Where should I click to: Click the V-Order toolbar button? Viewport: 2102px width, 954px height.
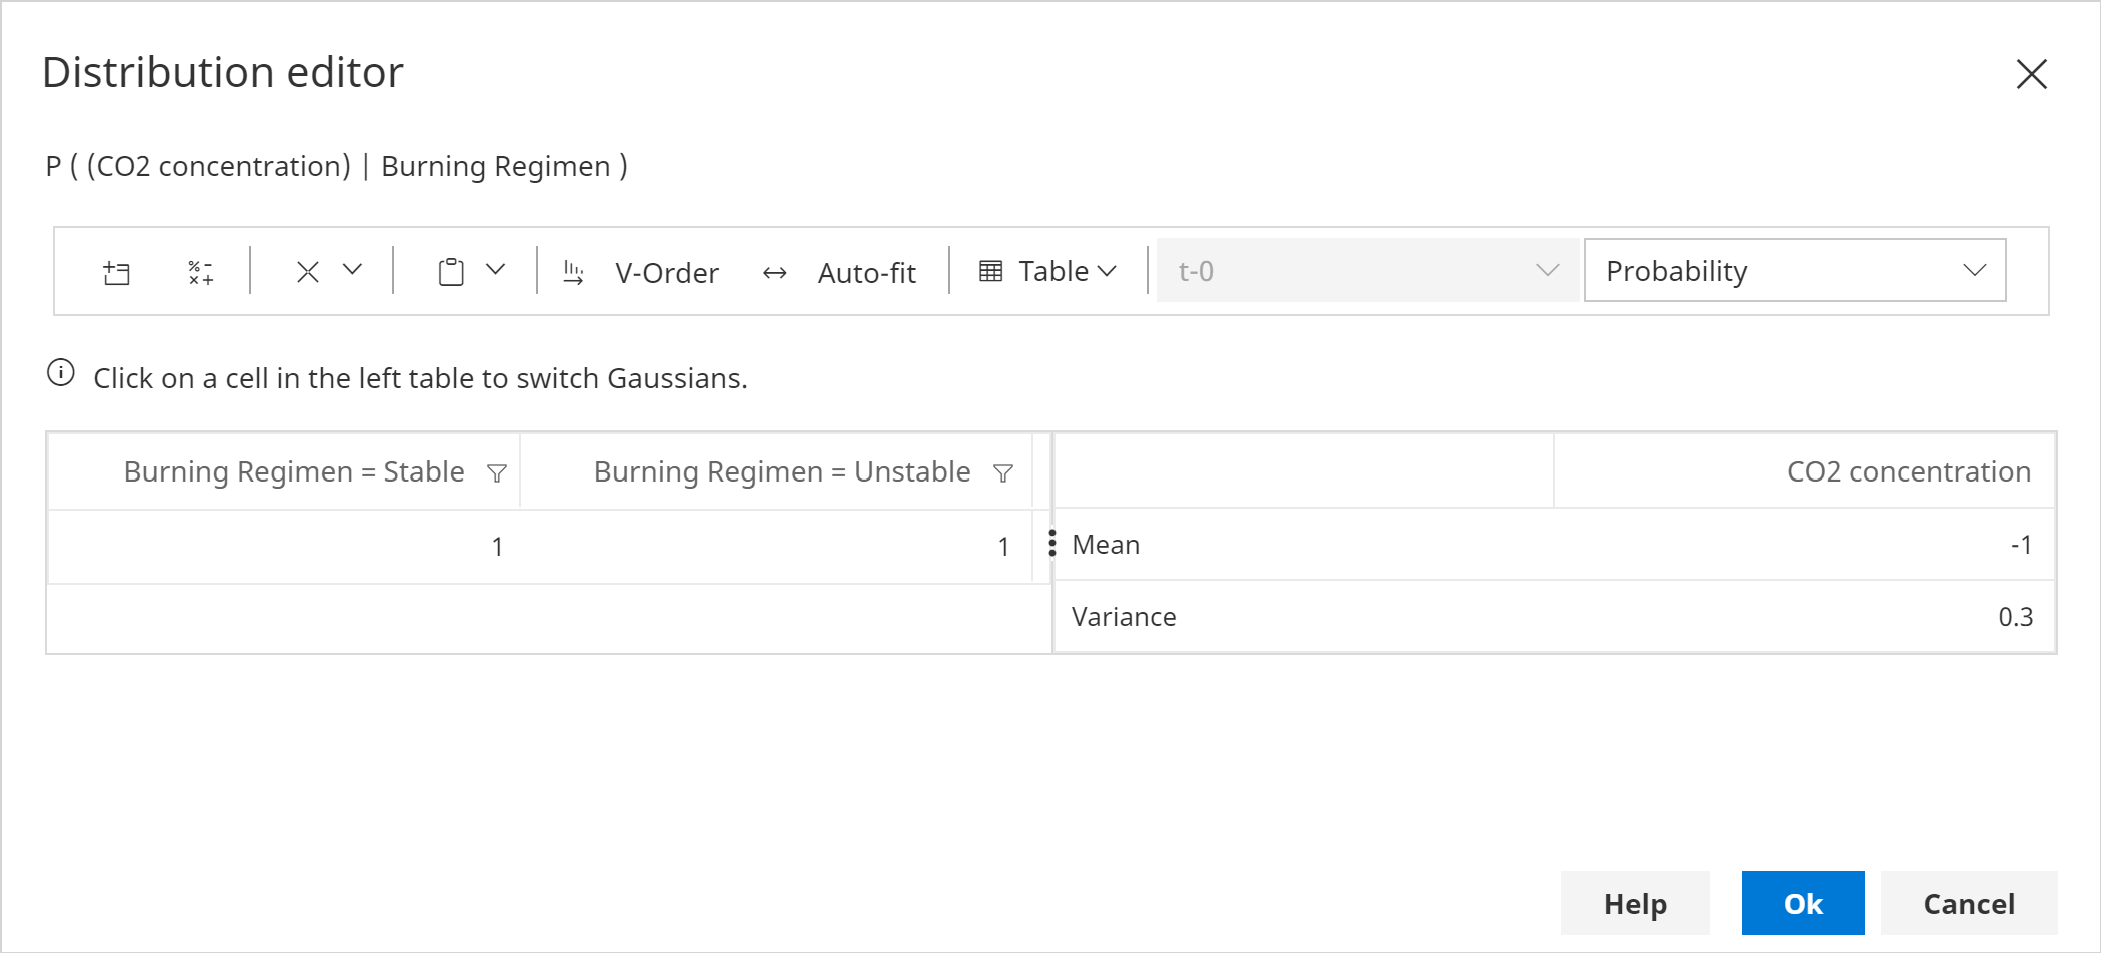pyautogui.click(x=642, y=272)
